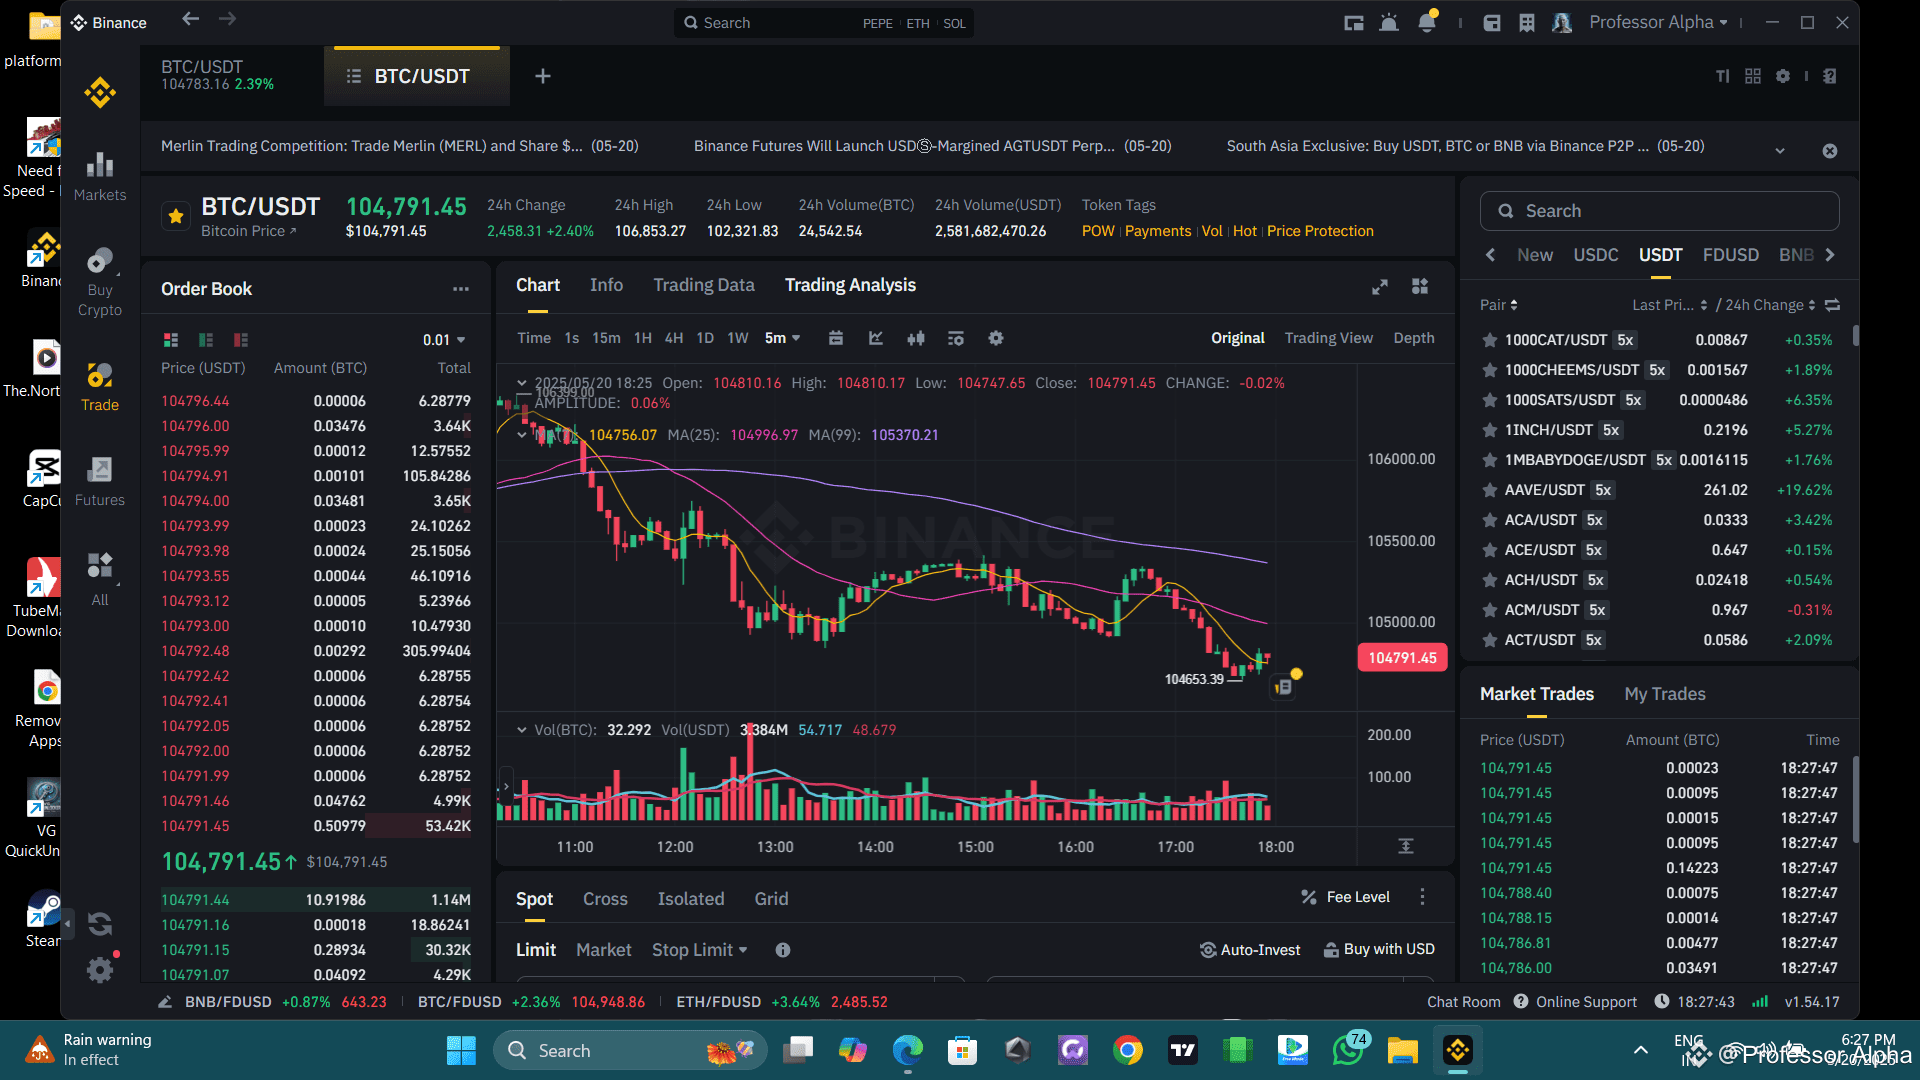Close the announcements banner
Screen dimensions: 1920x1080
coord(1830,151)
